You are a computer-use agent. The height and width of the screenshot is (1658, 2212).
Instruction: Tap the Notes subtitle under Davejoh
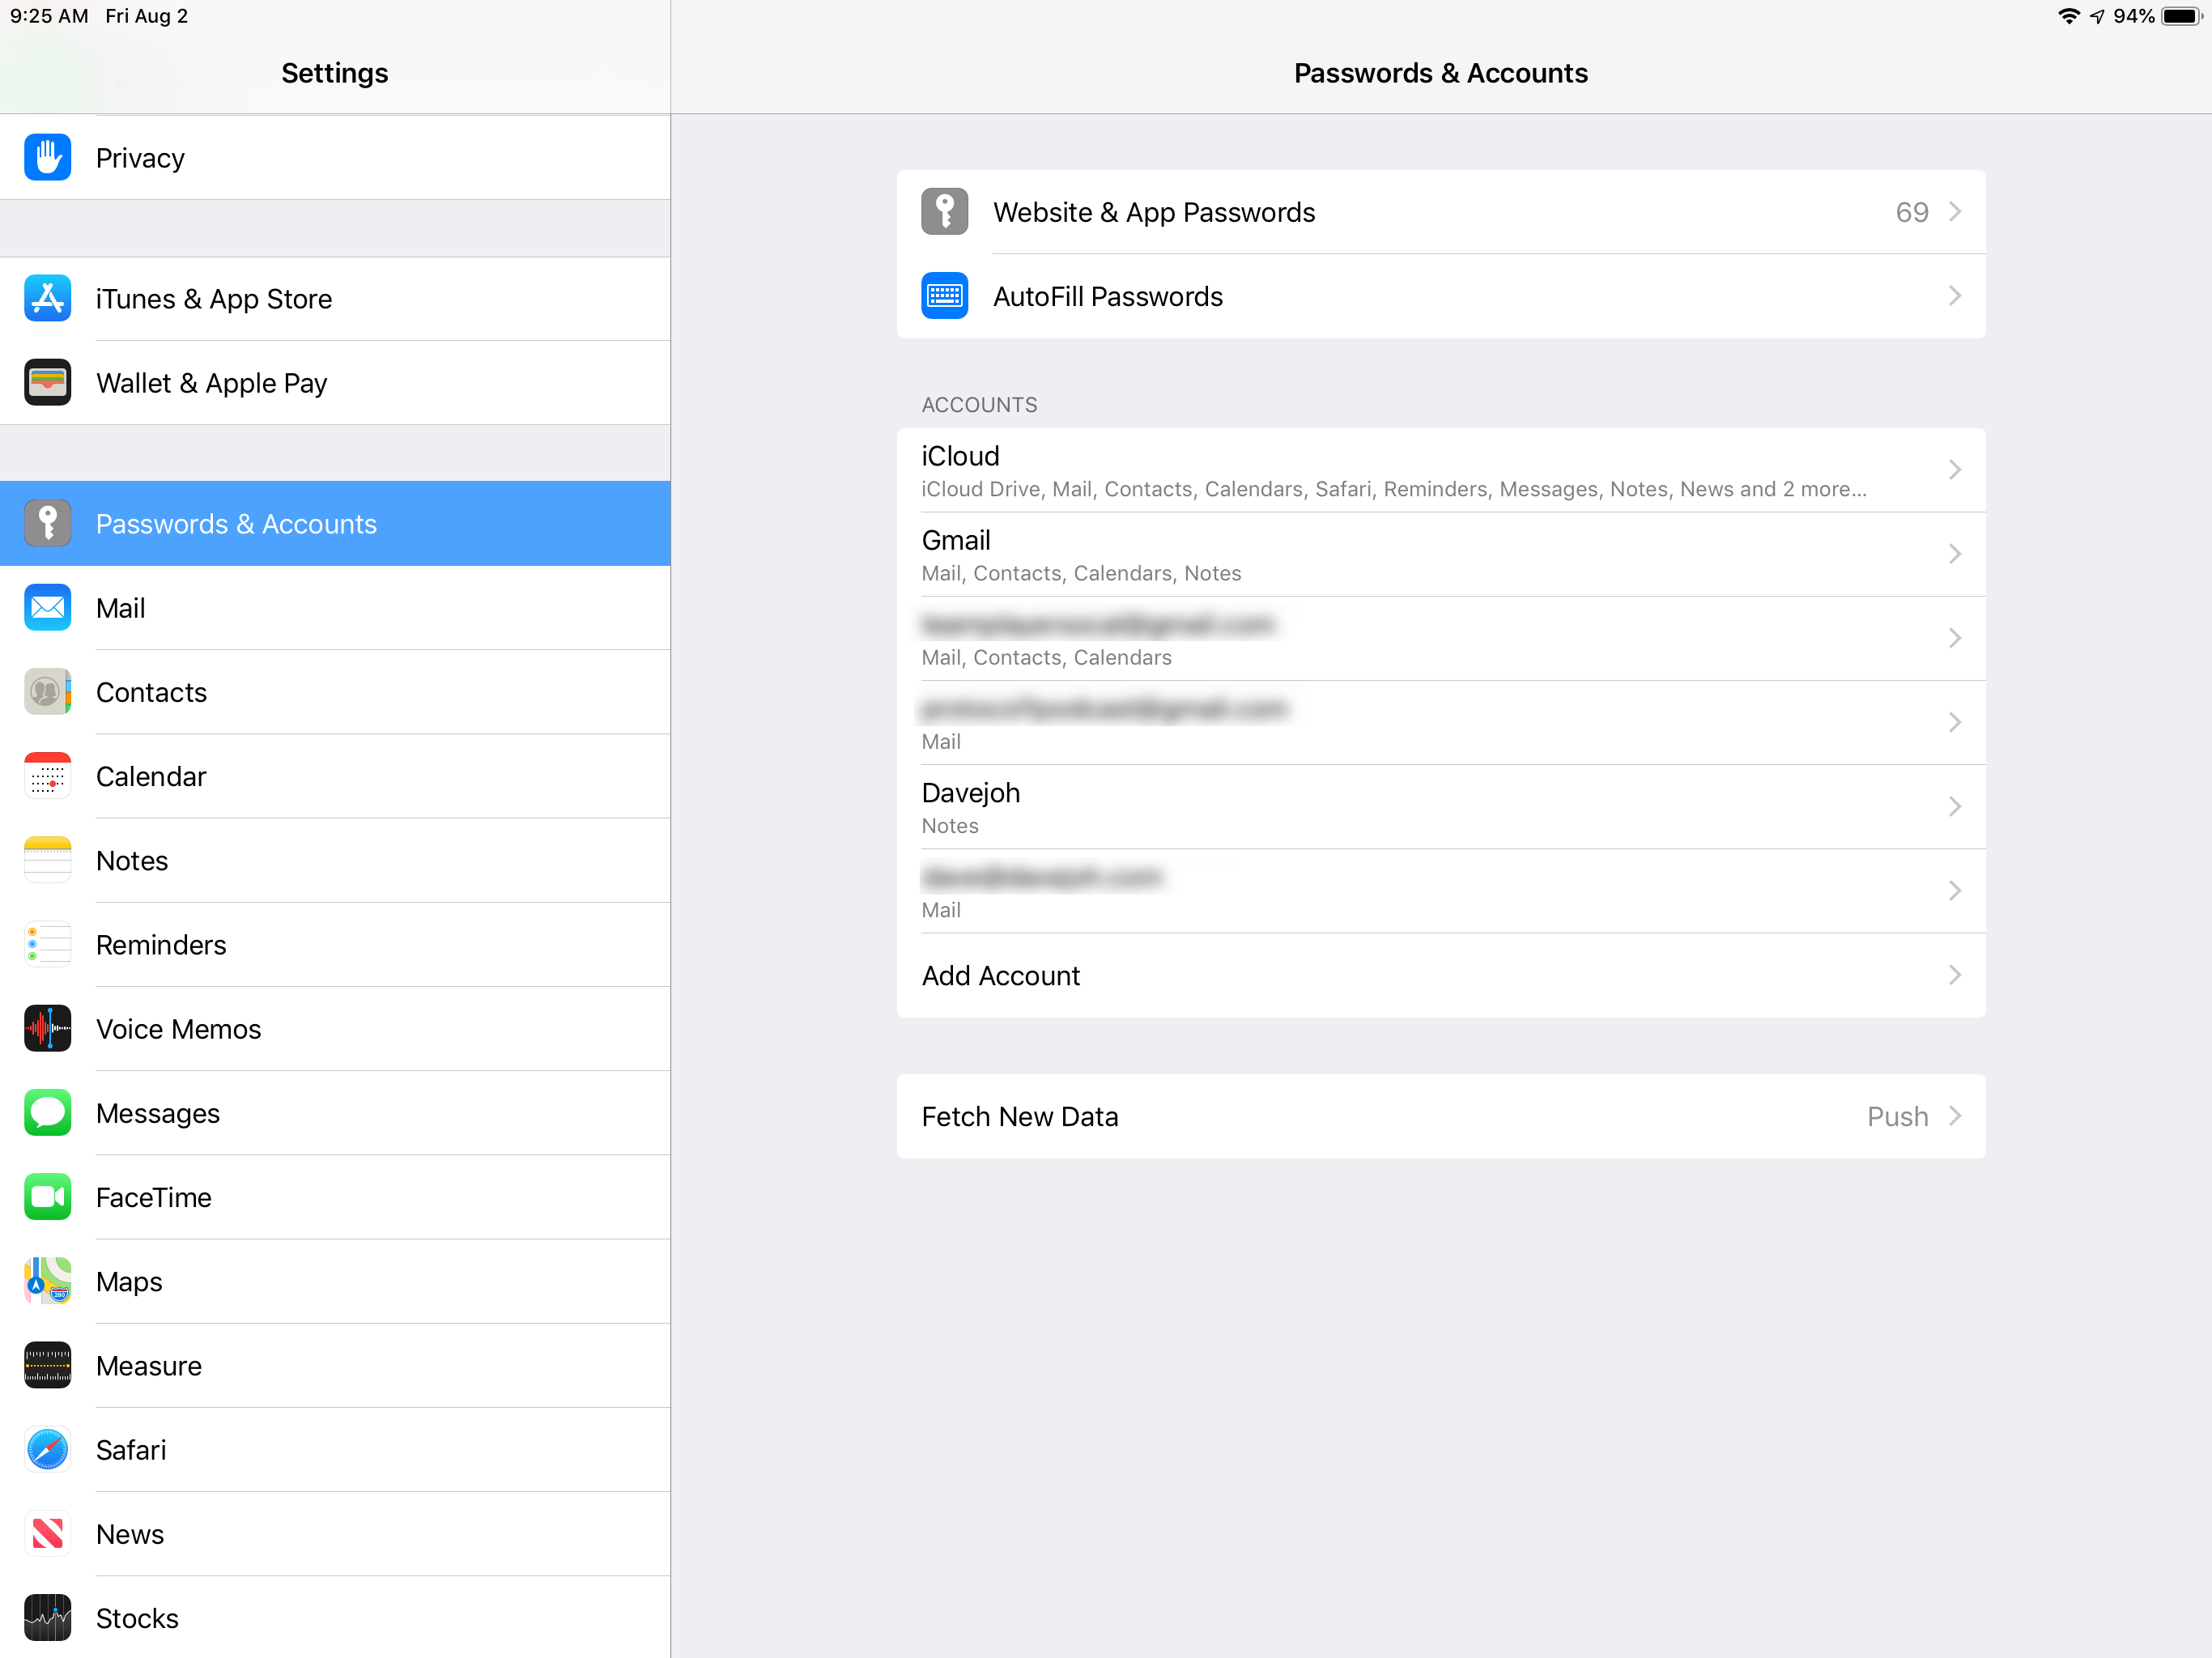[x=950, y=826]
